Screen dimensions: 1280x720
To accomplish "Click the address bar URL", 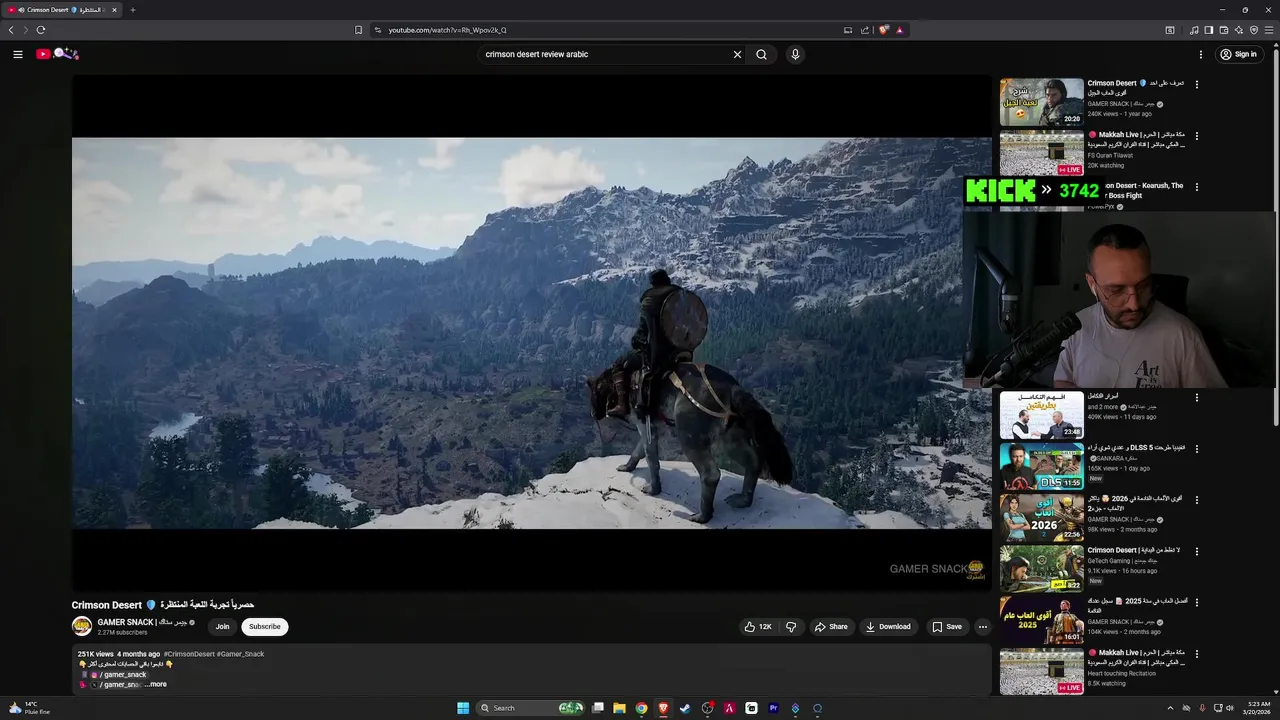I will [x=447, y=30].
